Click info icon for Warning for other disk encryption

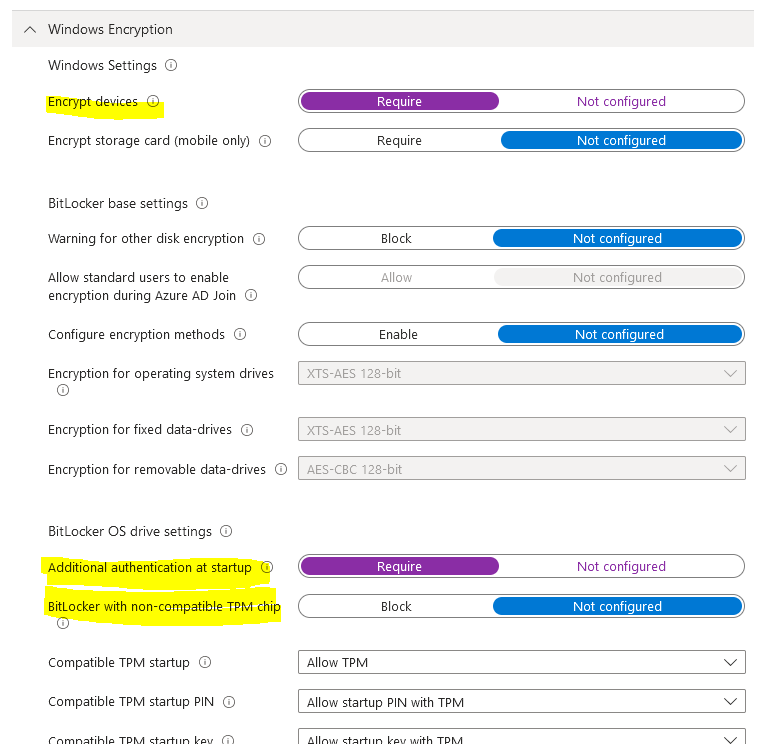click(259, 239)
